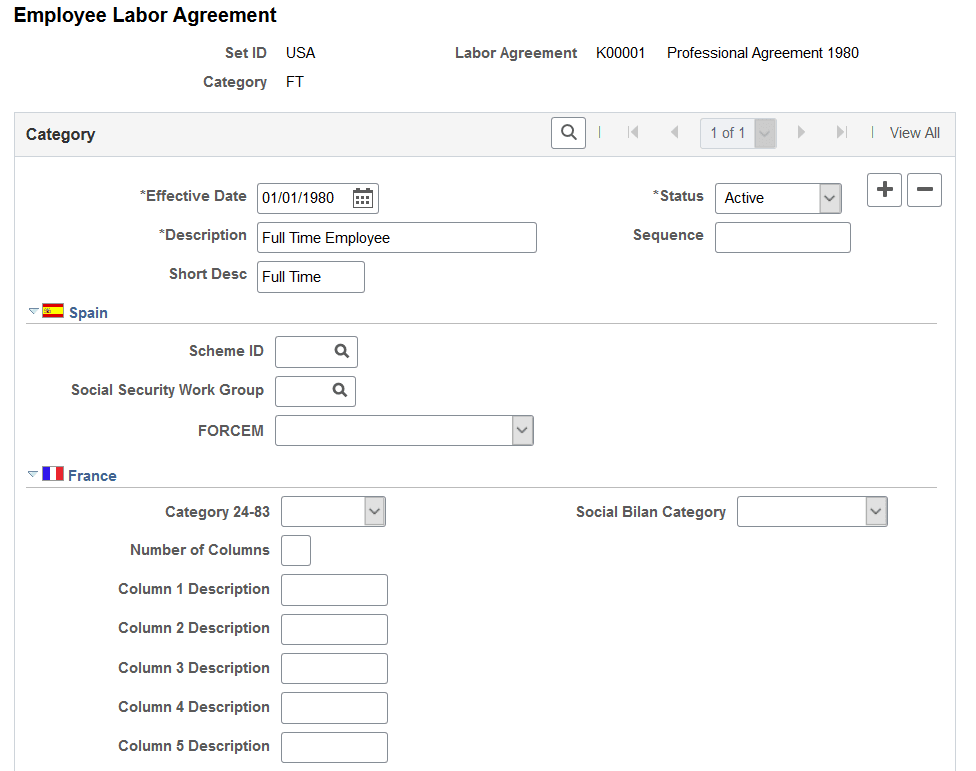The height and width of the screenshot is (771, 976).
Task: Click the Spain flag icon
Action: (53, 311)
